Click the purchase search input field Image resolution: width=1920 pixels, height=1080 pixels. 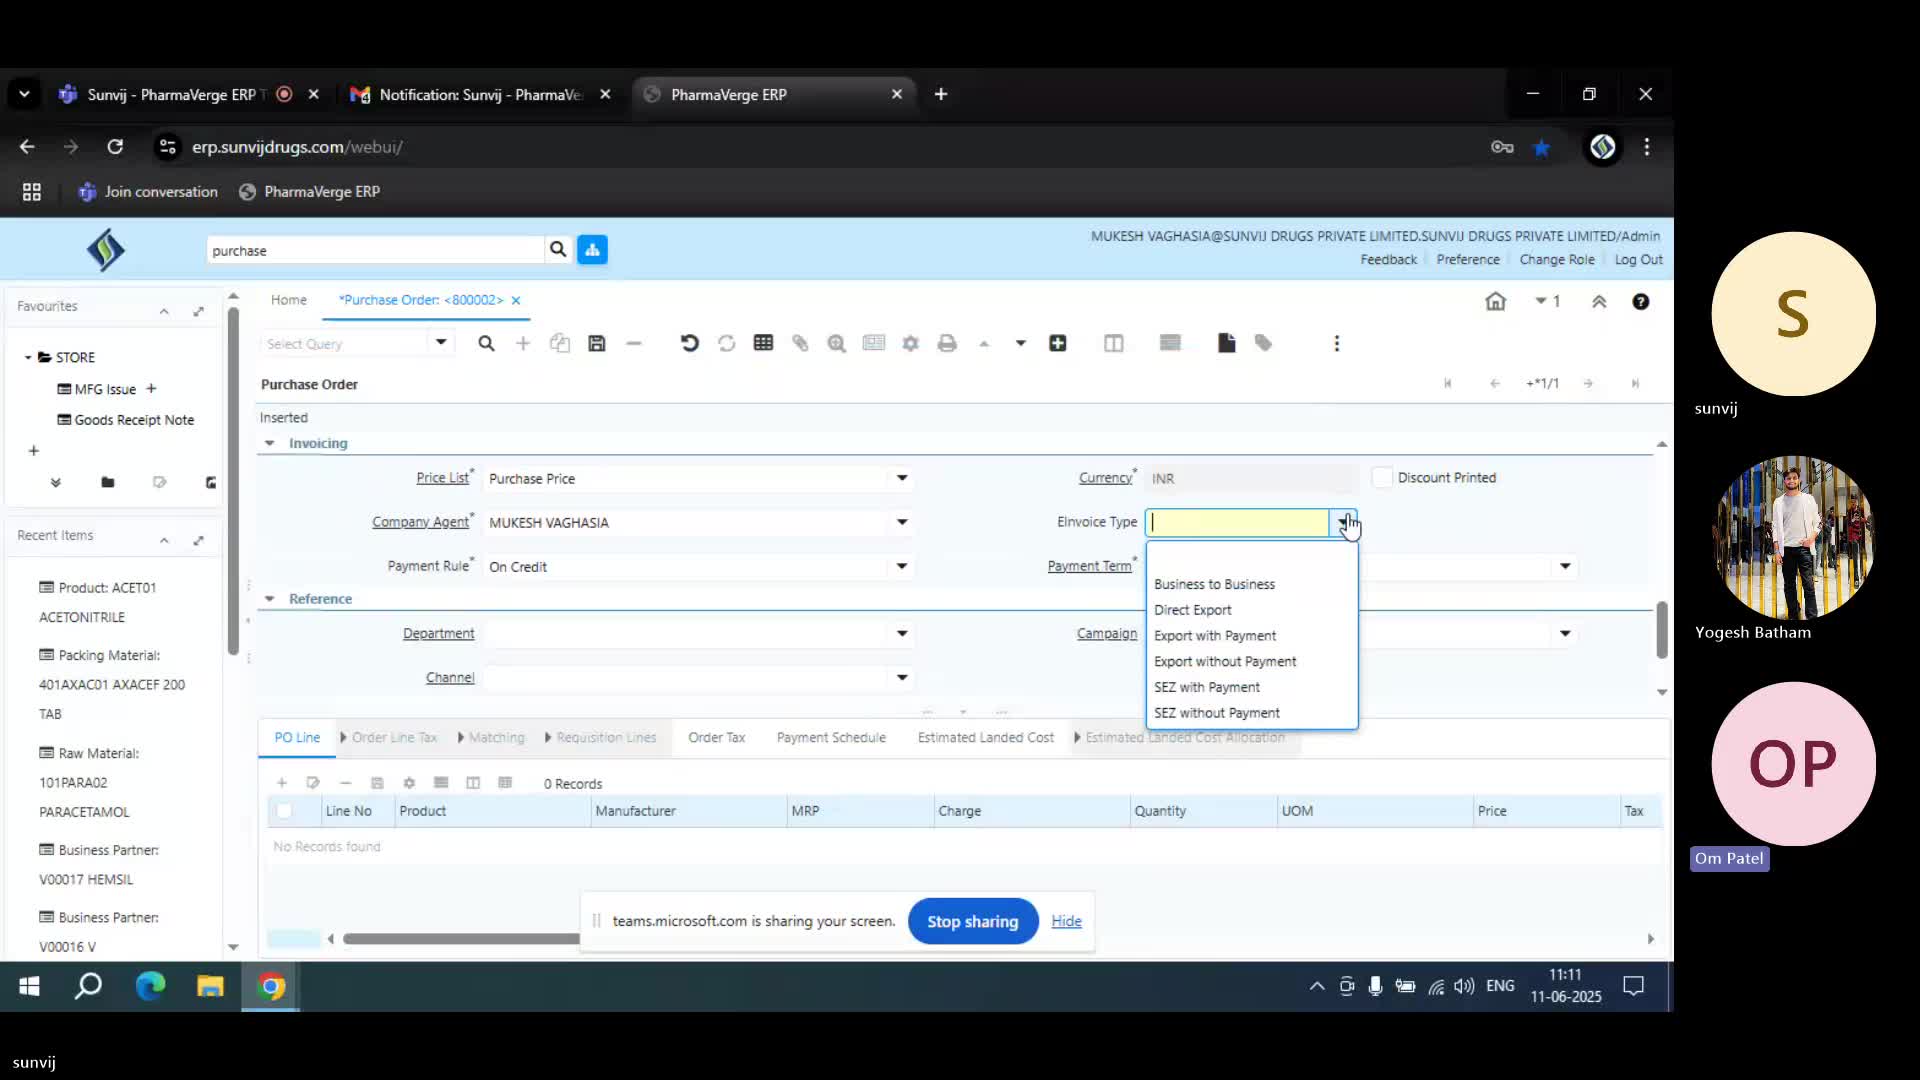[x=375, y=251]
